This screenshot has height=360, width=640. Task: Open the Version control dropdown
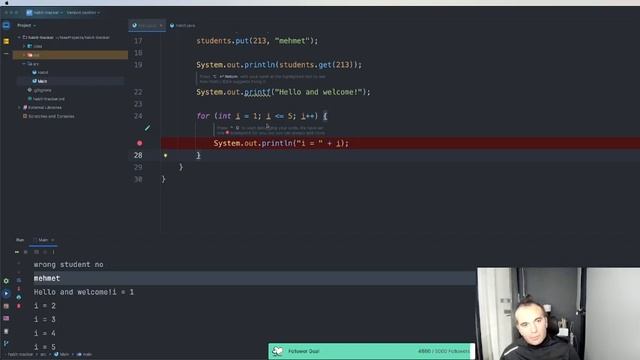point(83,13)
